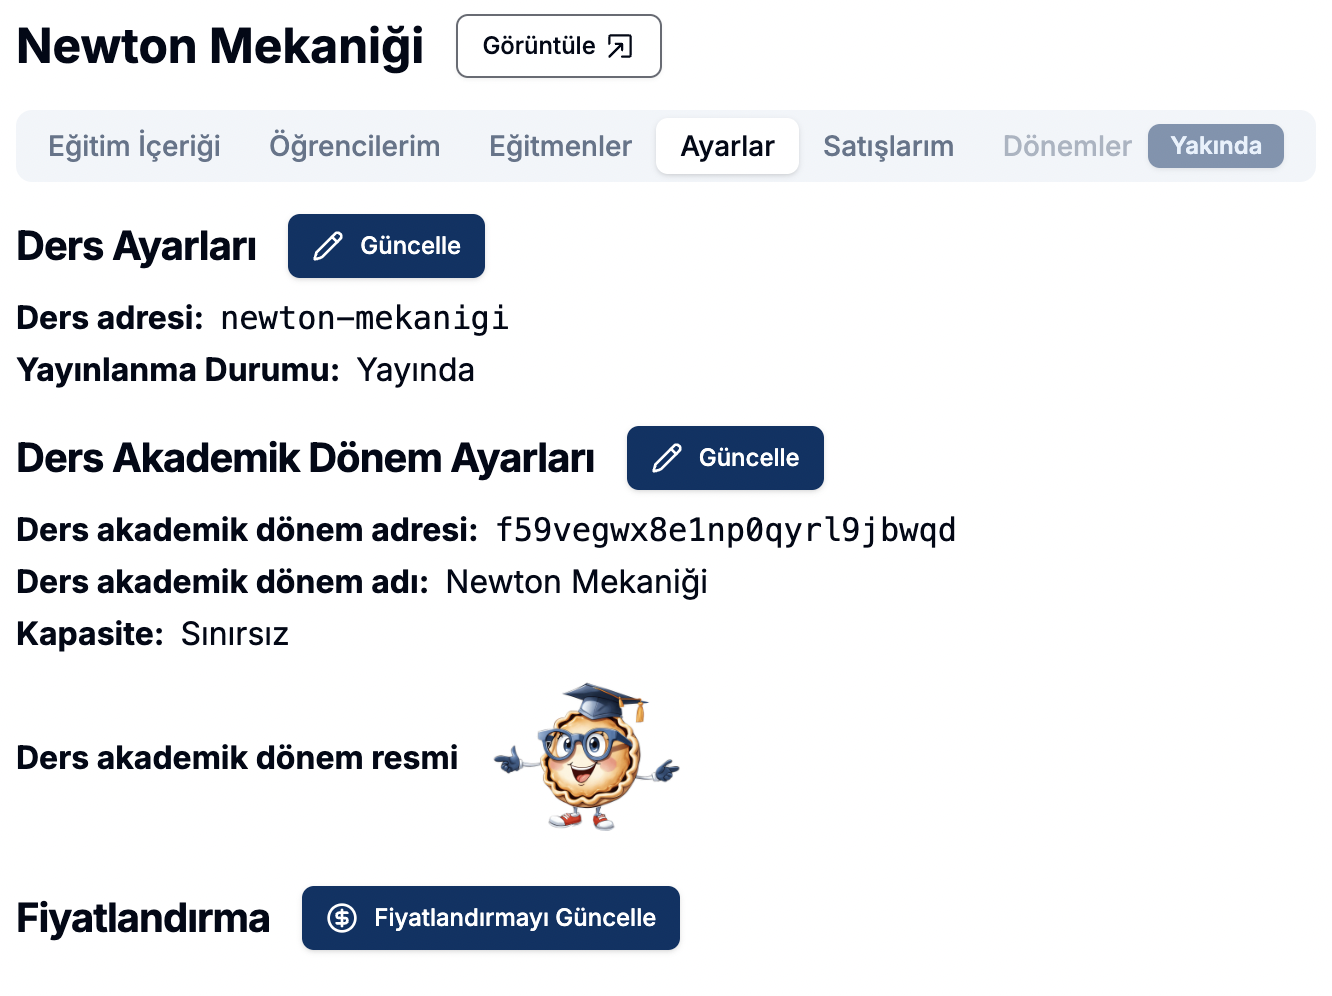
Task: Select the Ayarlar tab
Action: point(727,146)
